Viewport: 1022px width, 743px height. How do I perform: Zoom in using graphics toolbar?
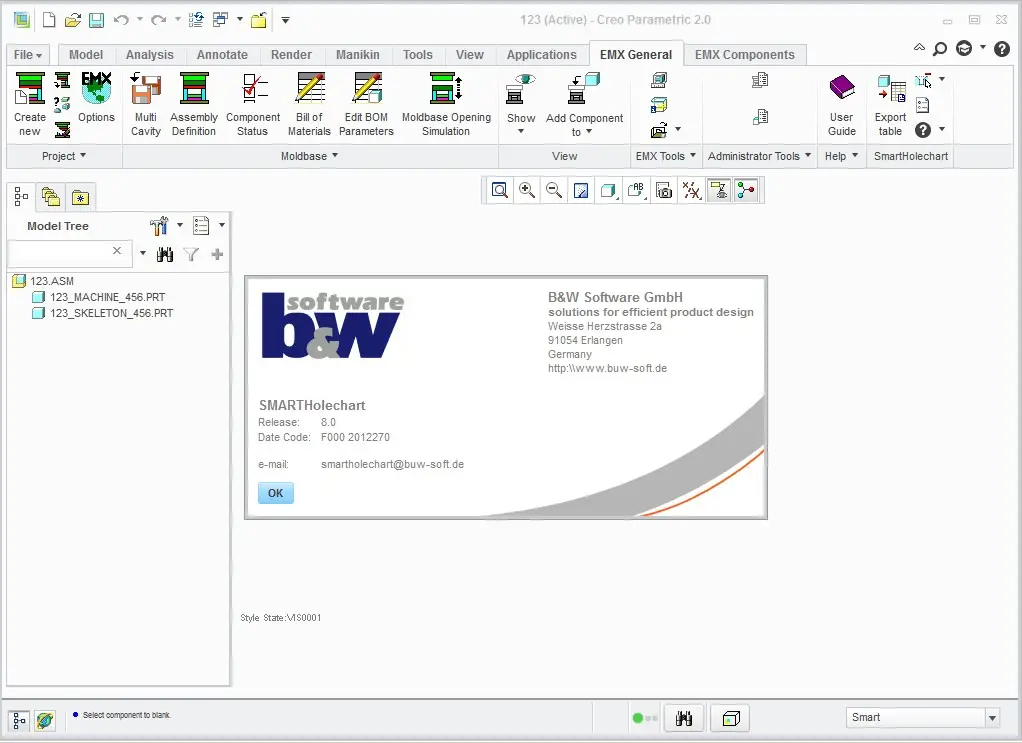click(527, 190)
